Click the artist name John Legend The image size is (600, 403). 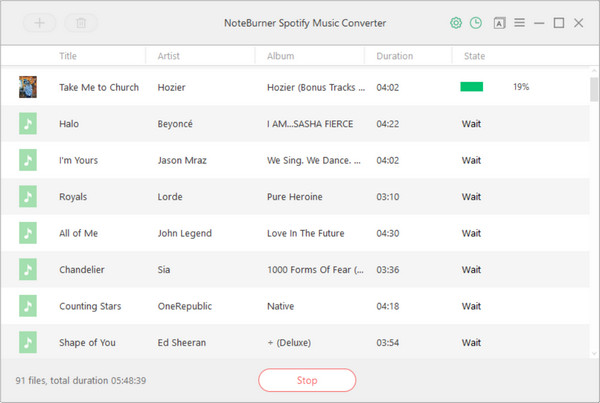(184, 233)
